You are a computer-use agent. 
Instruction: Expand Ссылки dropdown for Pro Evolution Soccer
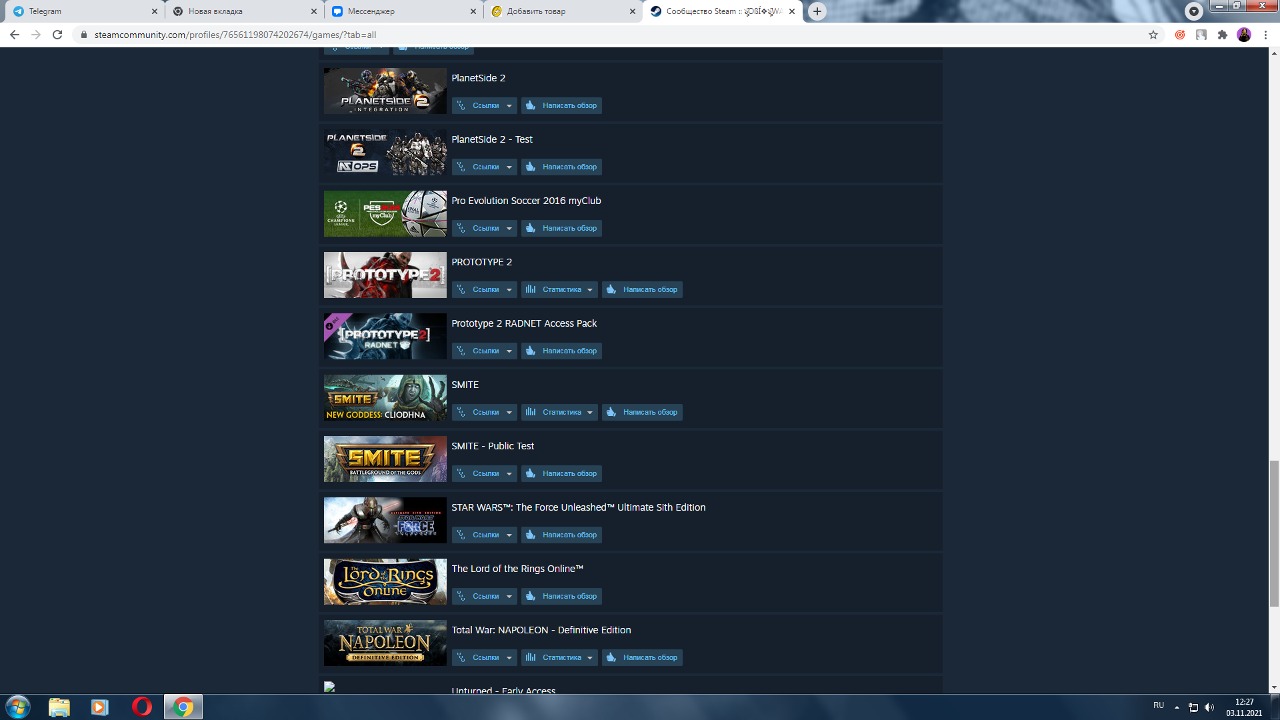[x=484, y=228]
